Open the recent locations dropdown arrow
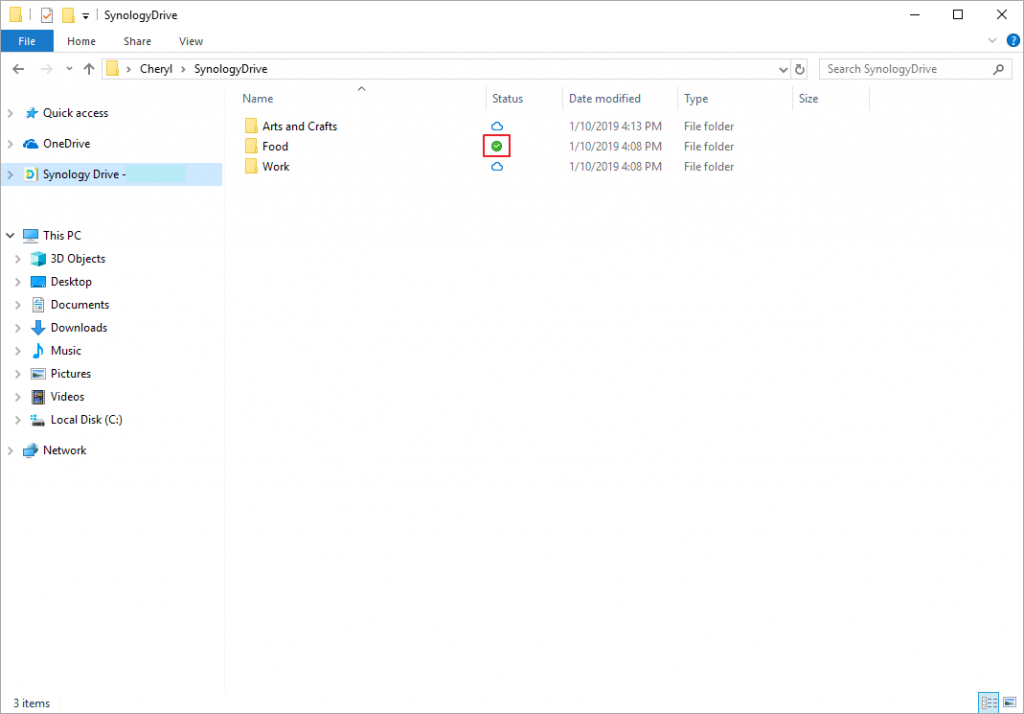Image resolution: width=1024 pixels, height=714 pixels. coord(69,69)
